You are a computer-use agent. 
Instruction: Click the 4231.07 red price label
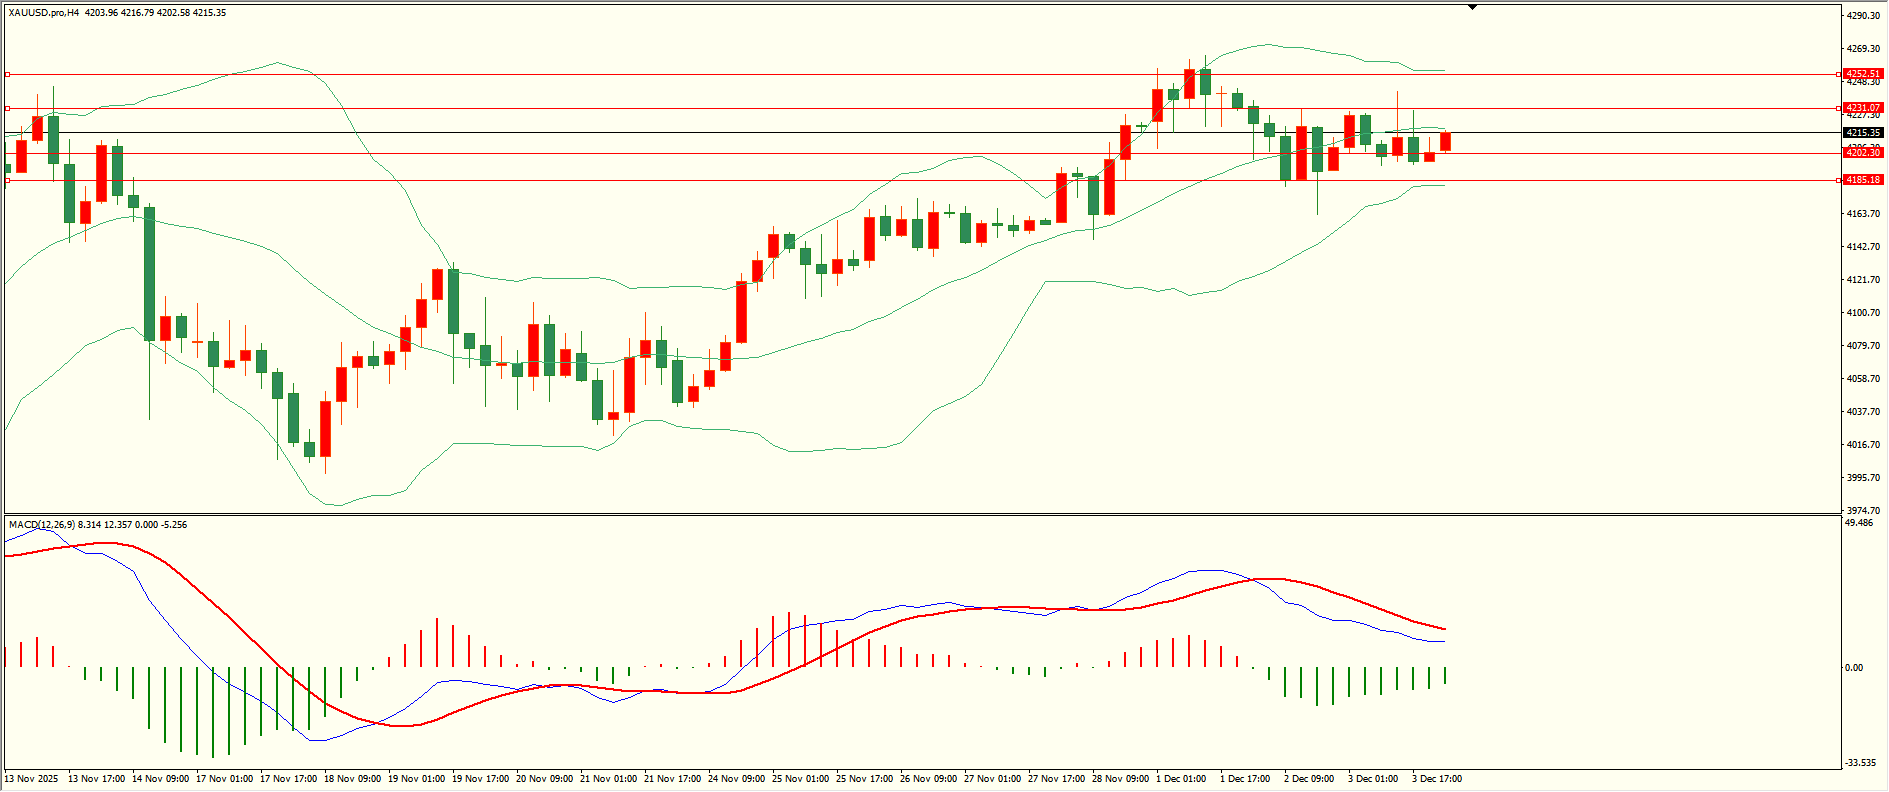(1863, 108)
